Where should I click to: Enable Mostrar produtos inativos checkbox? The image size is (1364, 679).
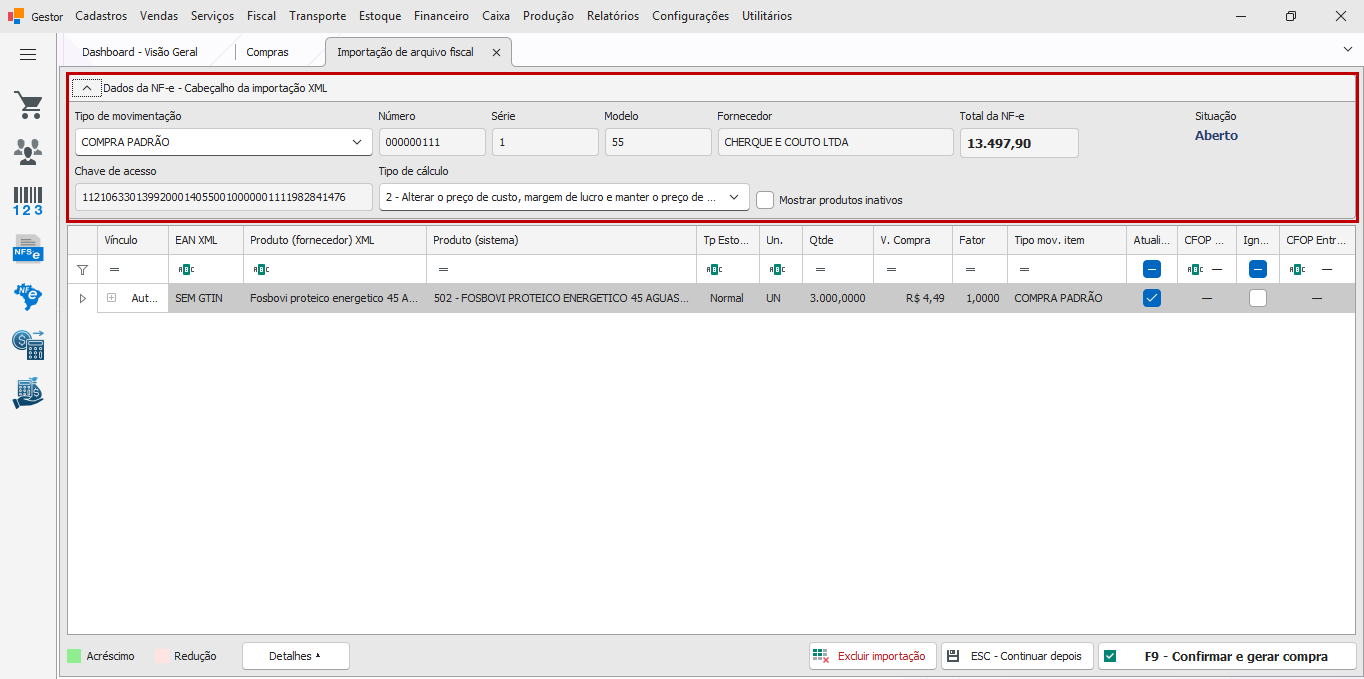click(x=766, y=200)
